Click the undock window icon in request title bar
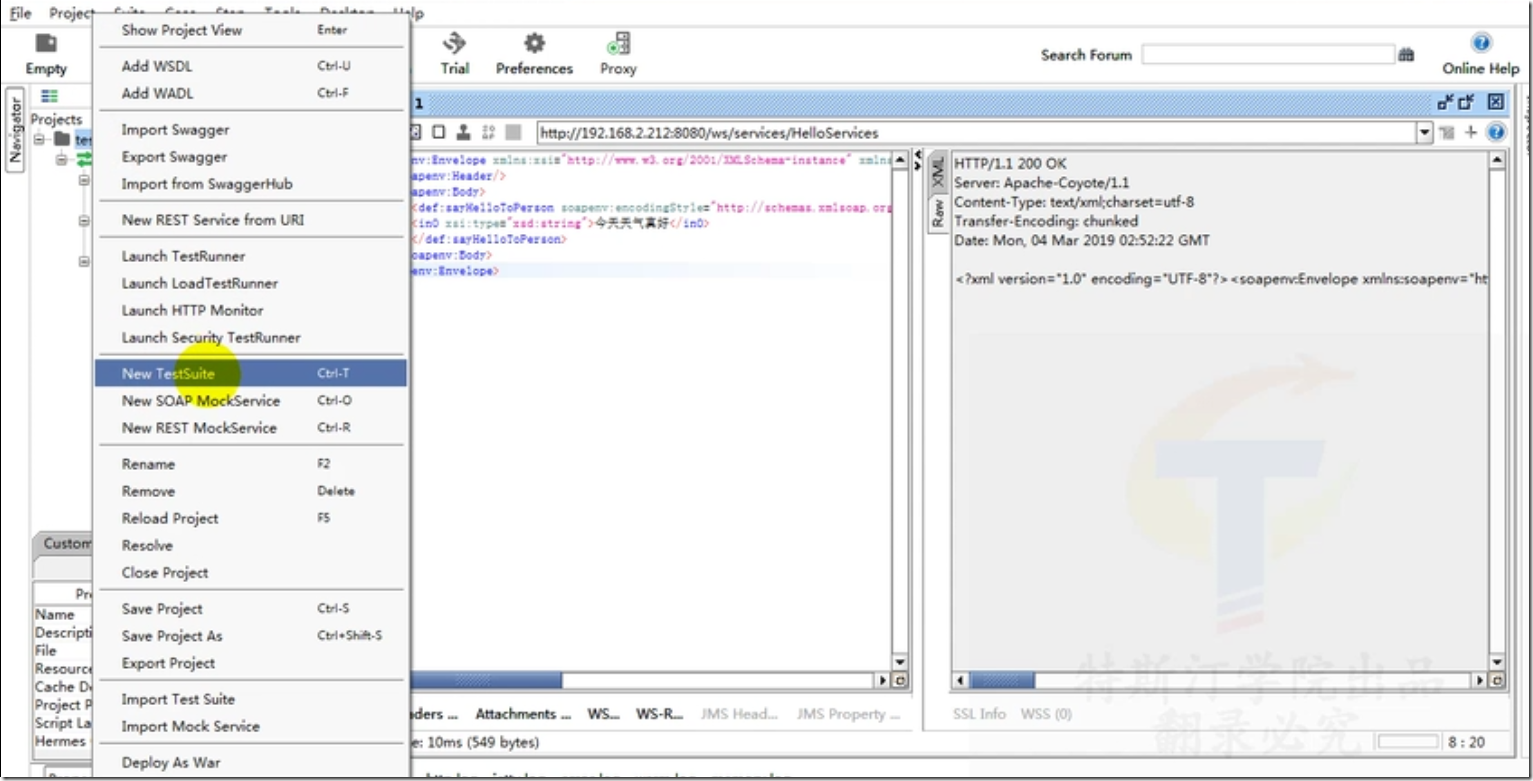1533x781 pixels. click(1467, 102)
